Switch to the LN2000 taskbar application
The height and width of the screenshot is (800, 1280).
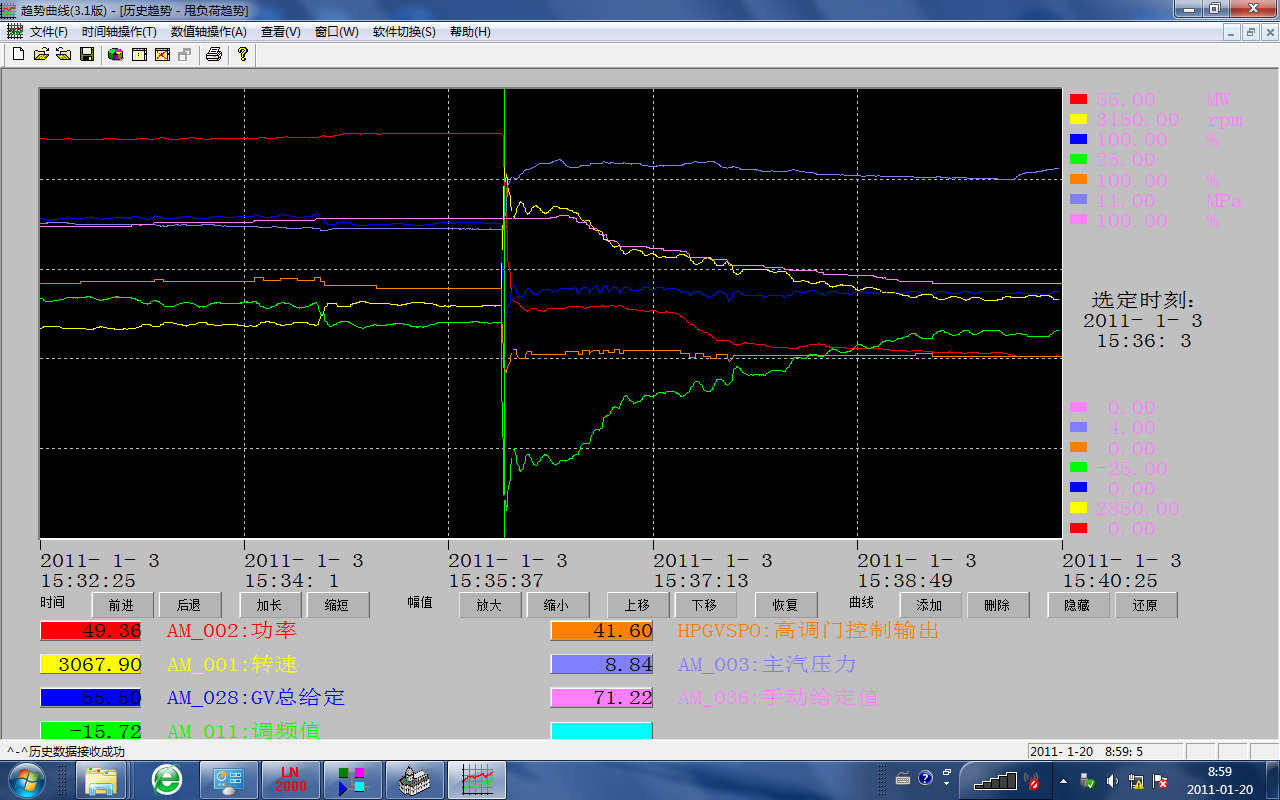tap(291, 779)
